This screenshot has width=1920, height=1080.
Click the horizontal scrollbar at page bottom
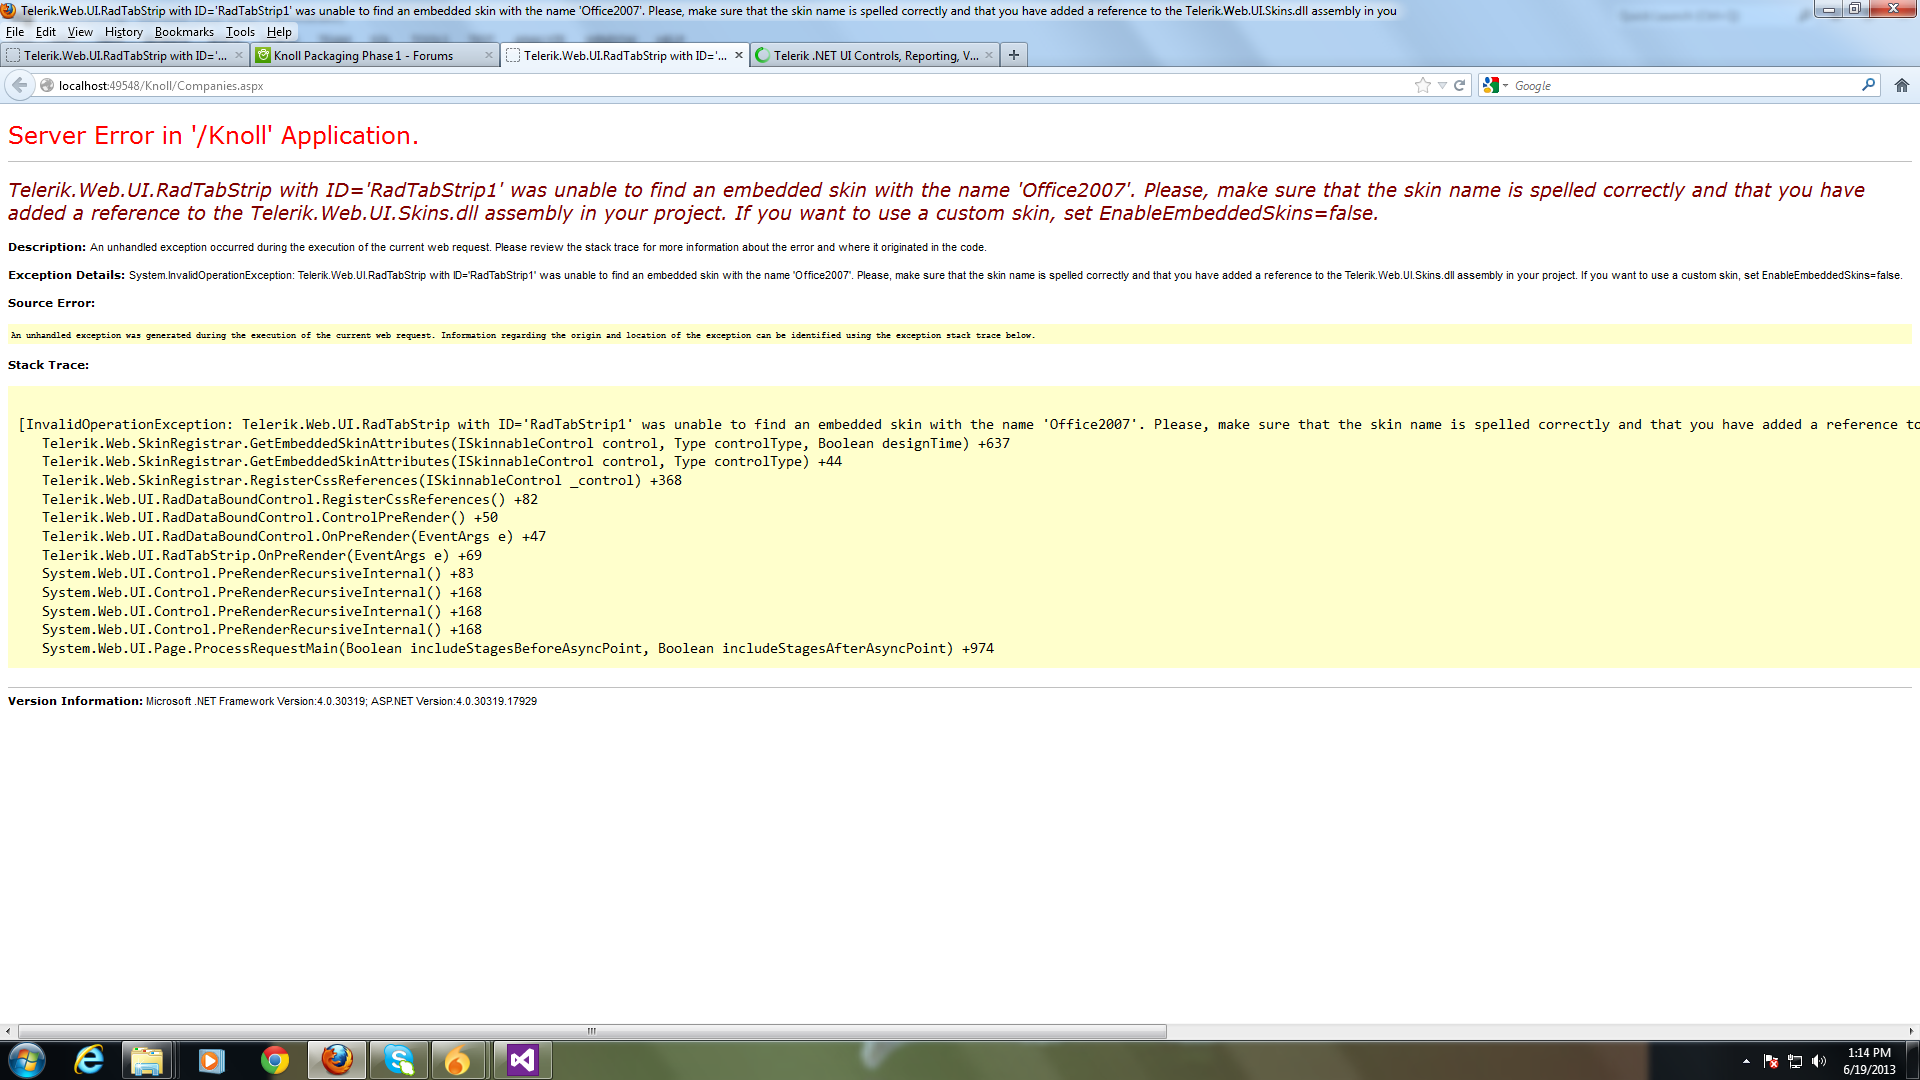(x=592, y=1031)
